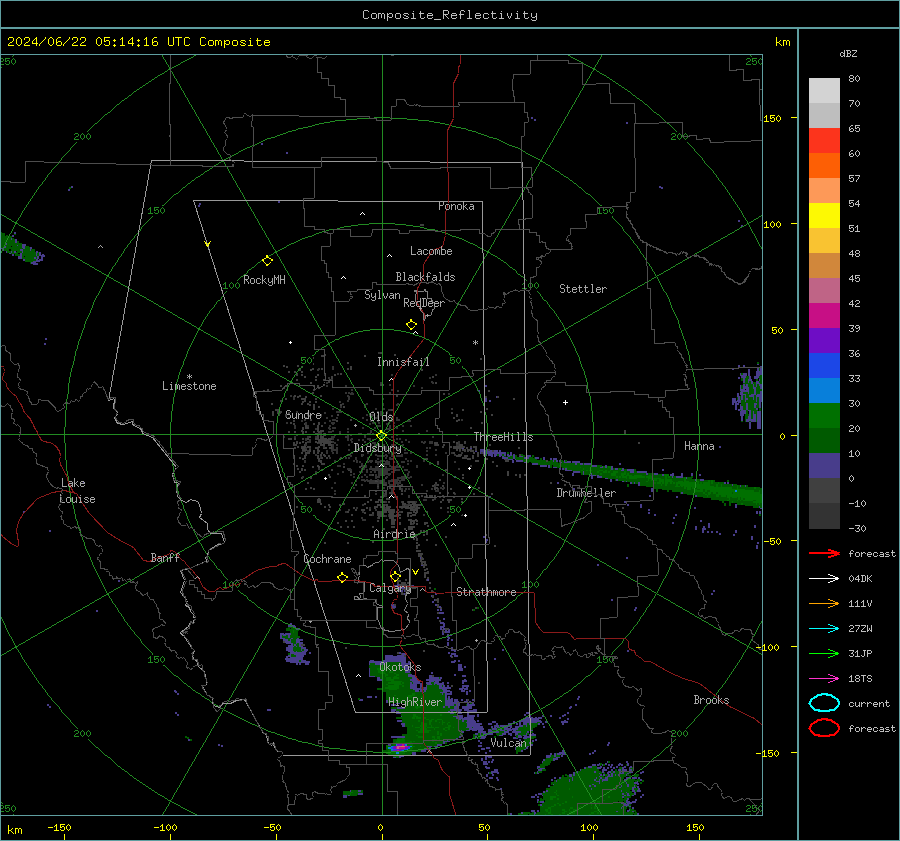The width and height of the screenshot is (900, 841).
Task: Click the -150 tick on bottom axis
Action: [x=59, y=827]
